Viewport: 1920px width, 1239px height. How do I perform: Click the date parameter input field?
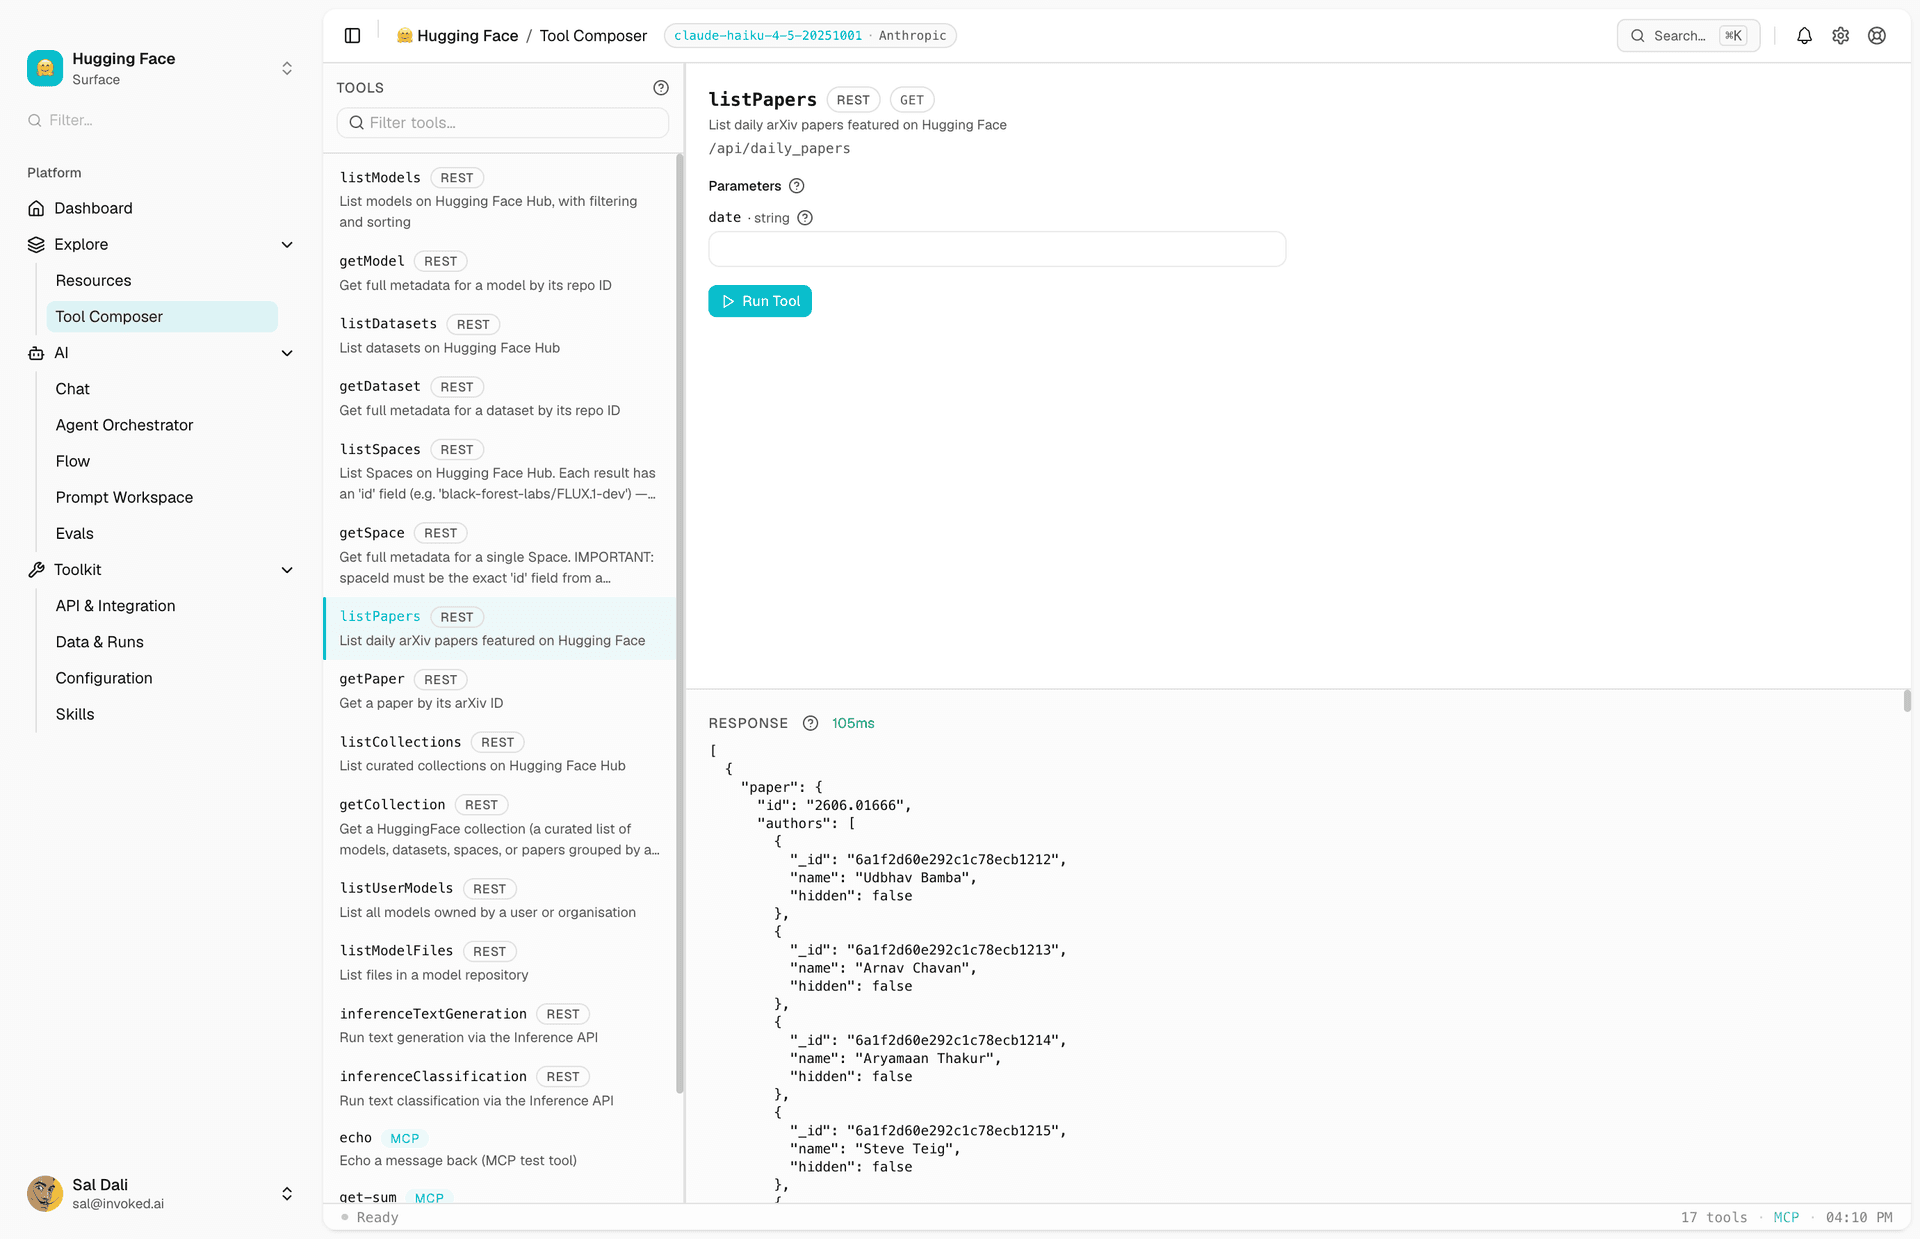(x=997, y=249)
